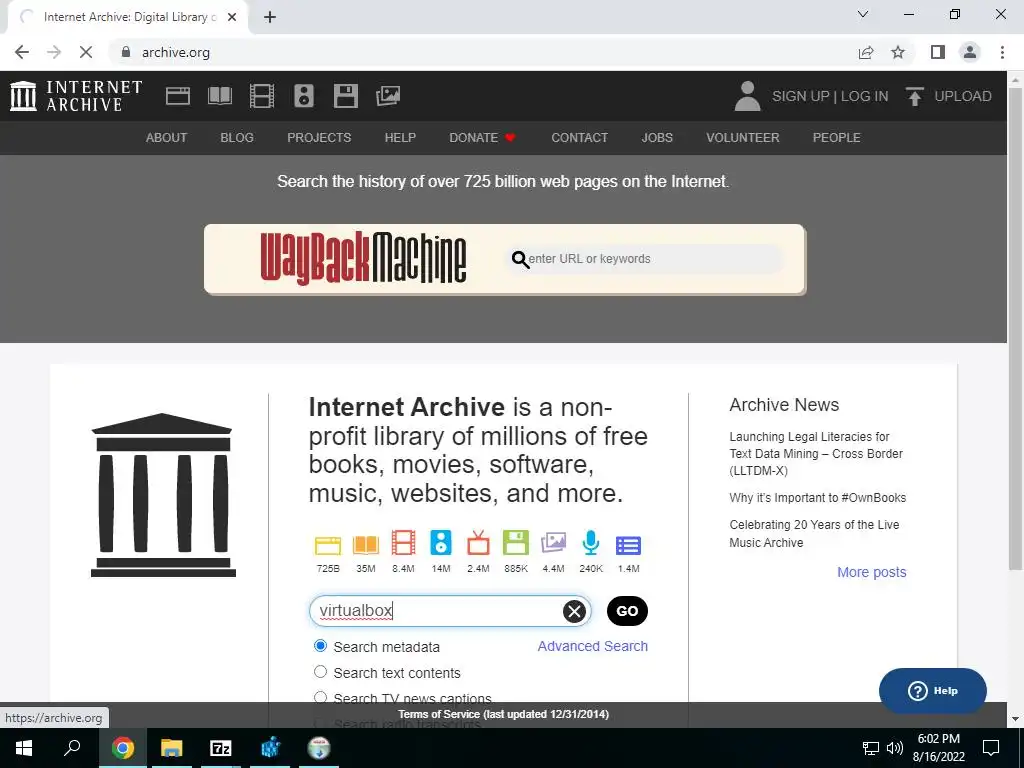Click the Internet Archive browser tab
This screenshot has width=1024, height=768.
(x=127, y=17)
